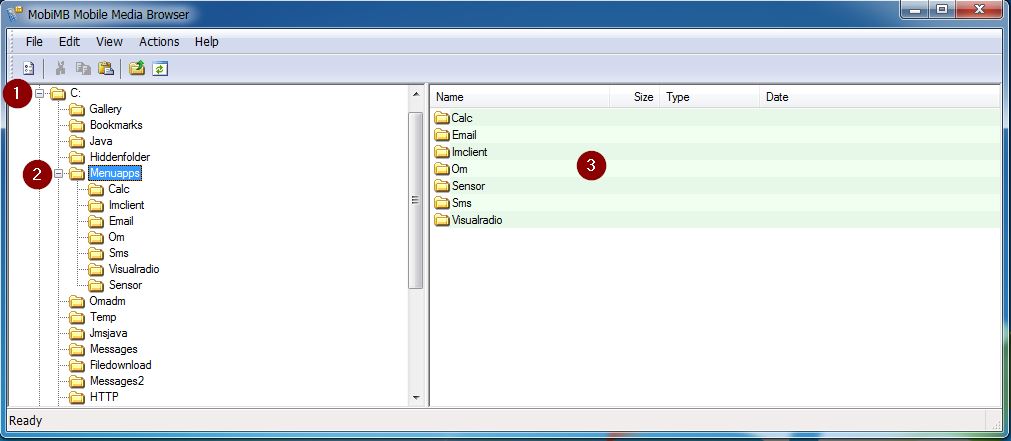Click the tree scrollbar down arrow
This screenshot has width=1011, height=441.
pyautogui.click(x=416, y=398)
